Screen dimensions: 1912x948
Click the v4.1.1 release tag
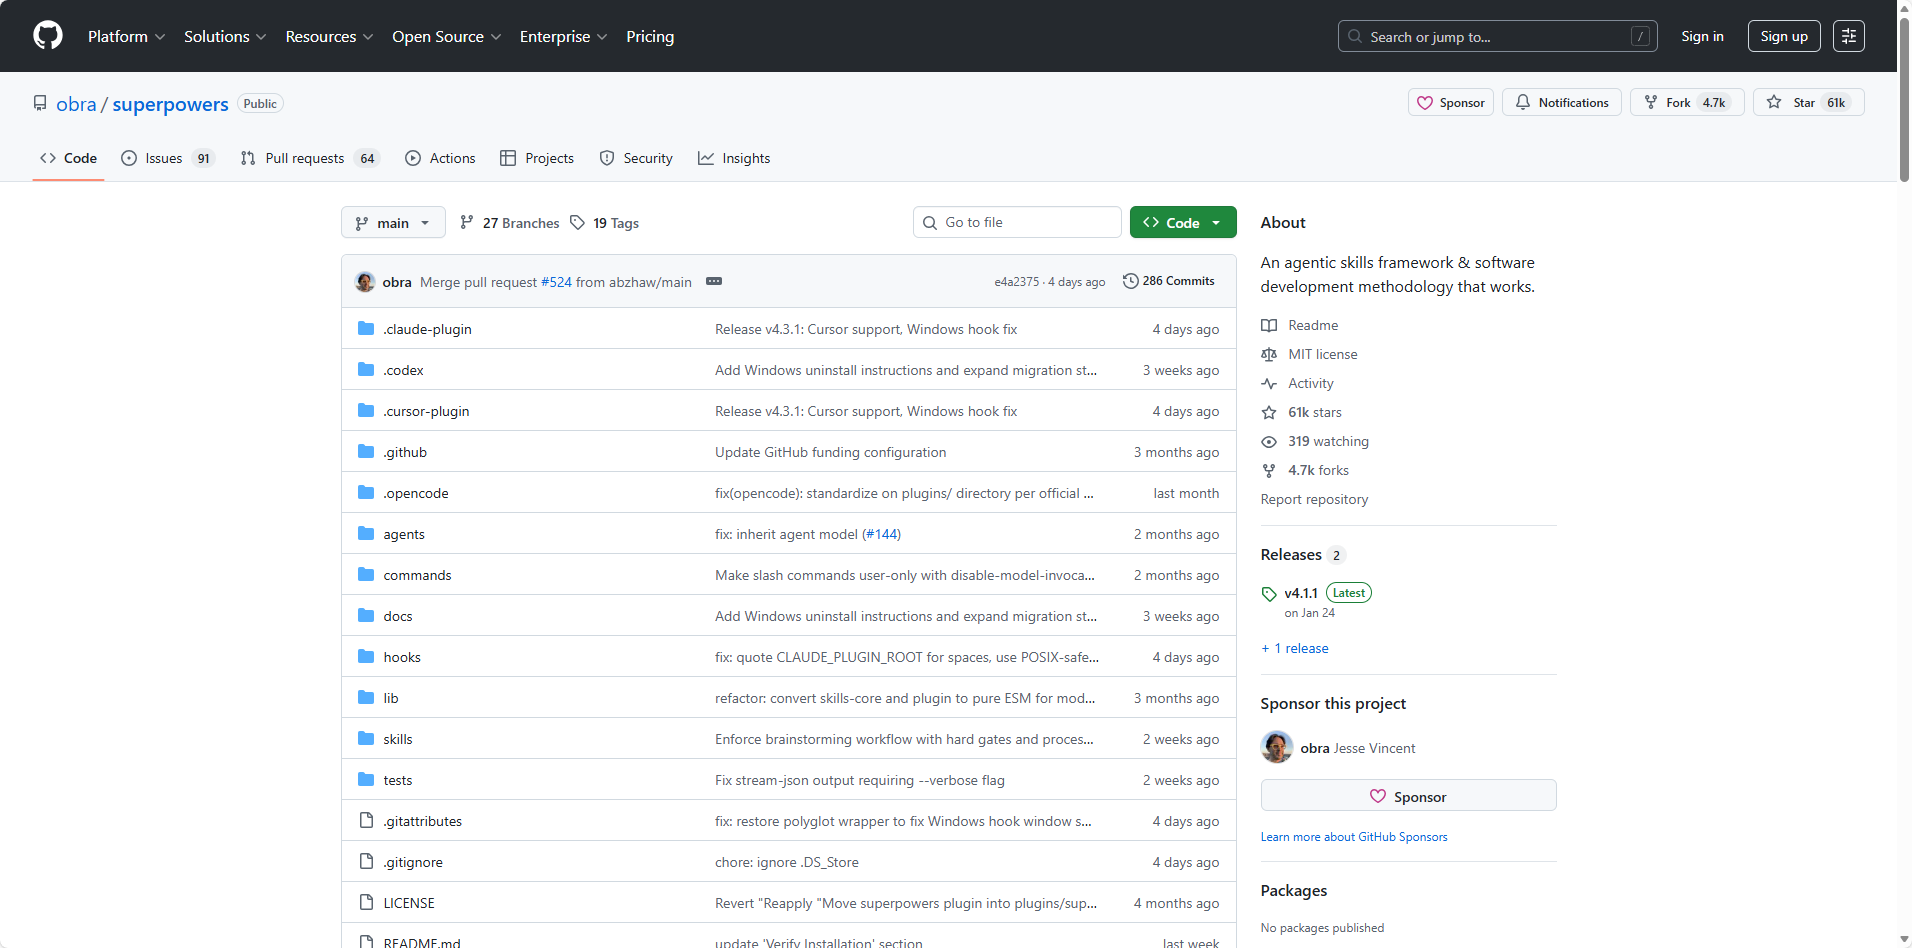click(1300, 593)
